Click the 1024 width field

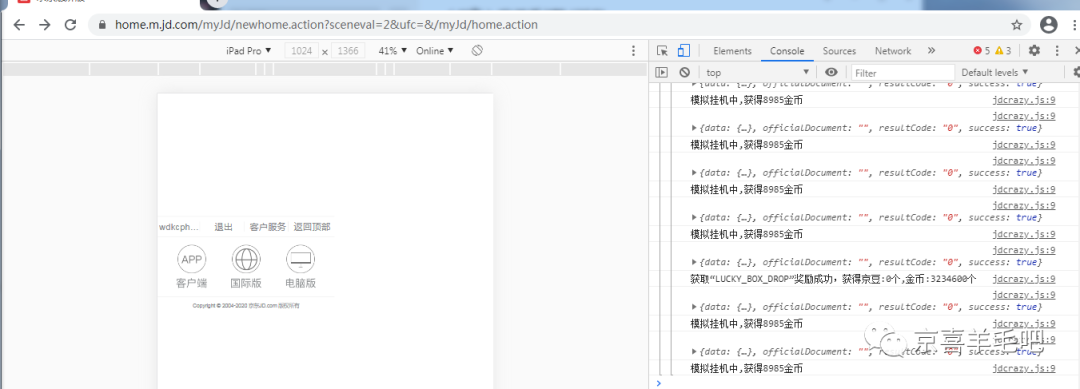pos(302,51)
